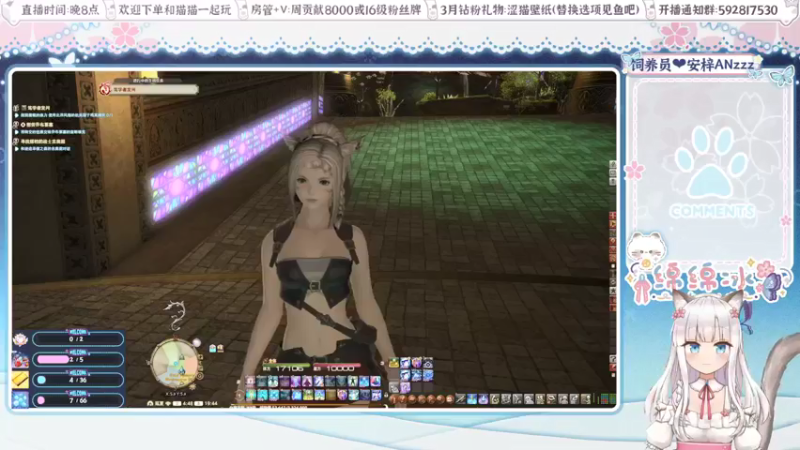800x450 pixels.
Task: Click the wifi connection status icon
Action: point(168,403)
